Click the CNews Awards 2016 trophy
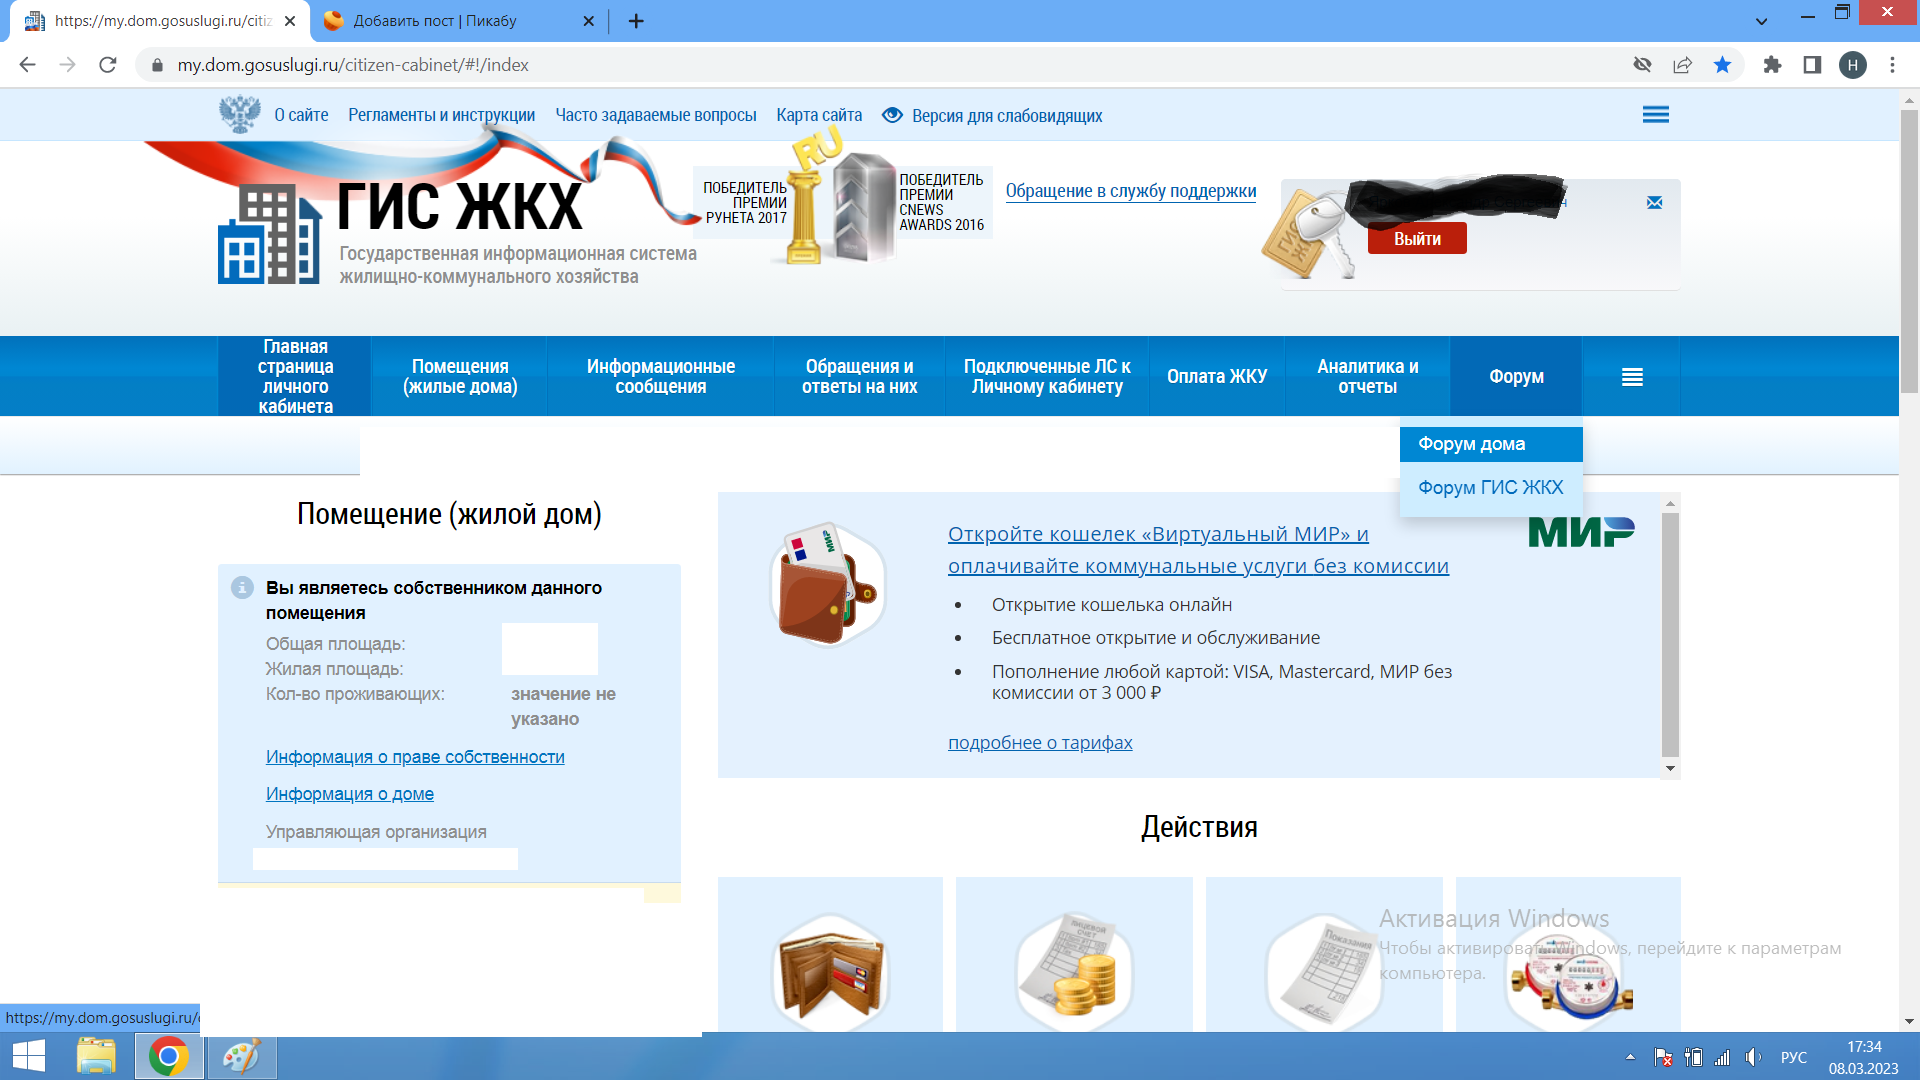Screen dimensions: 1920x1080 click(x=865, y=207)
